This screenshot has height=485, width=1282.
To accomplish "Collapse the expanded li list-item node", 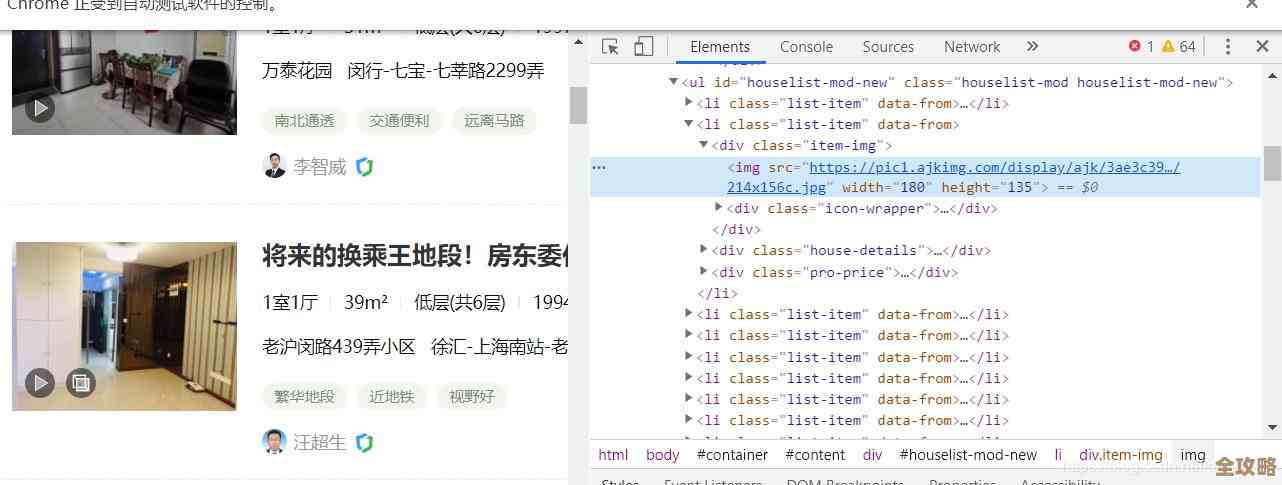I will (x=688, y=124).
